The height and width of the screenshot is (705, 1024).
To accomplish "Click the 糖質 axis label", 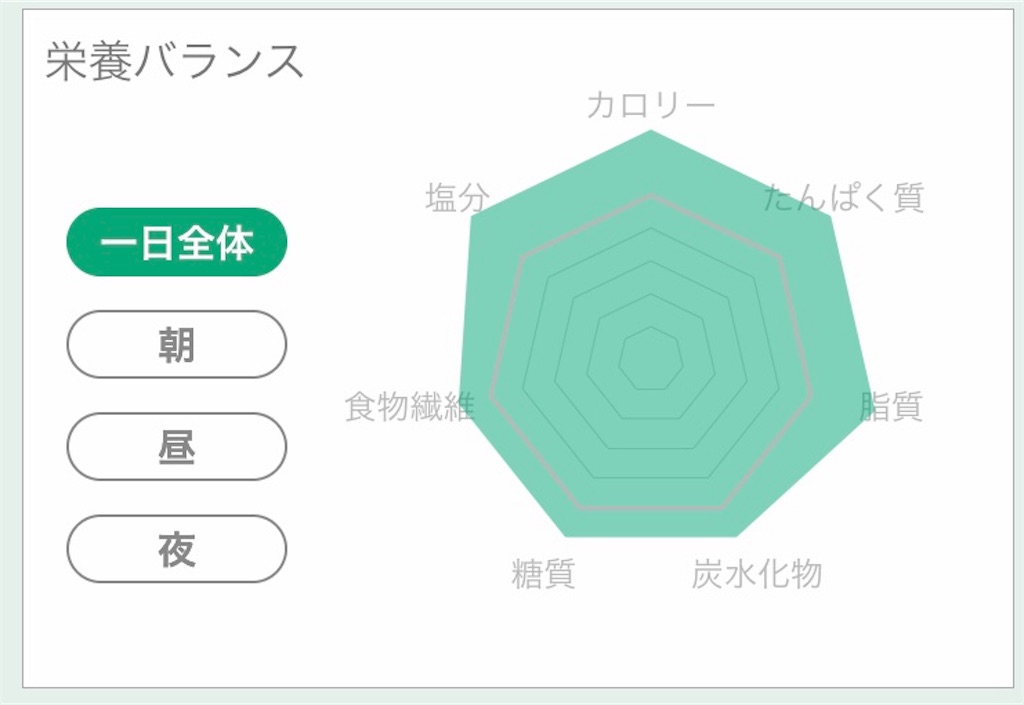I will pyautogui.click(x=545, y=574).
